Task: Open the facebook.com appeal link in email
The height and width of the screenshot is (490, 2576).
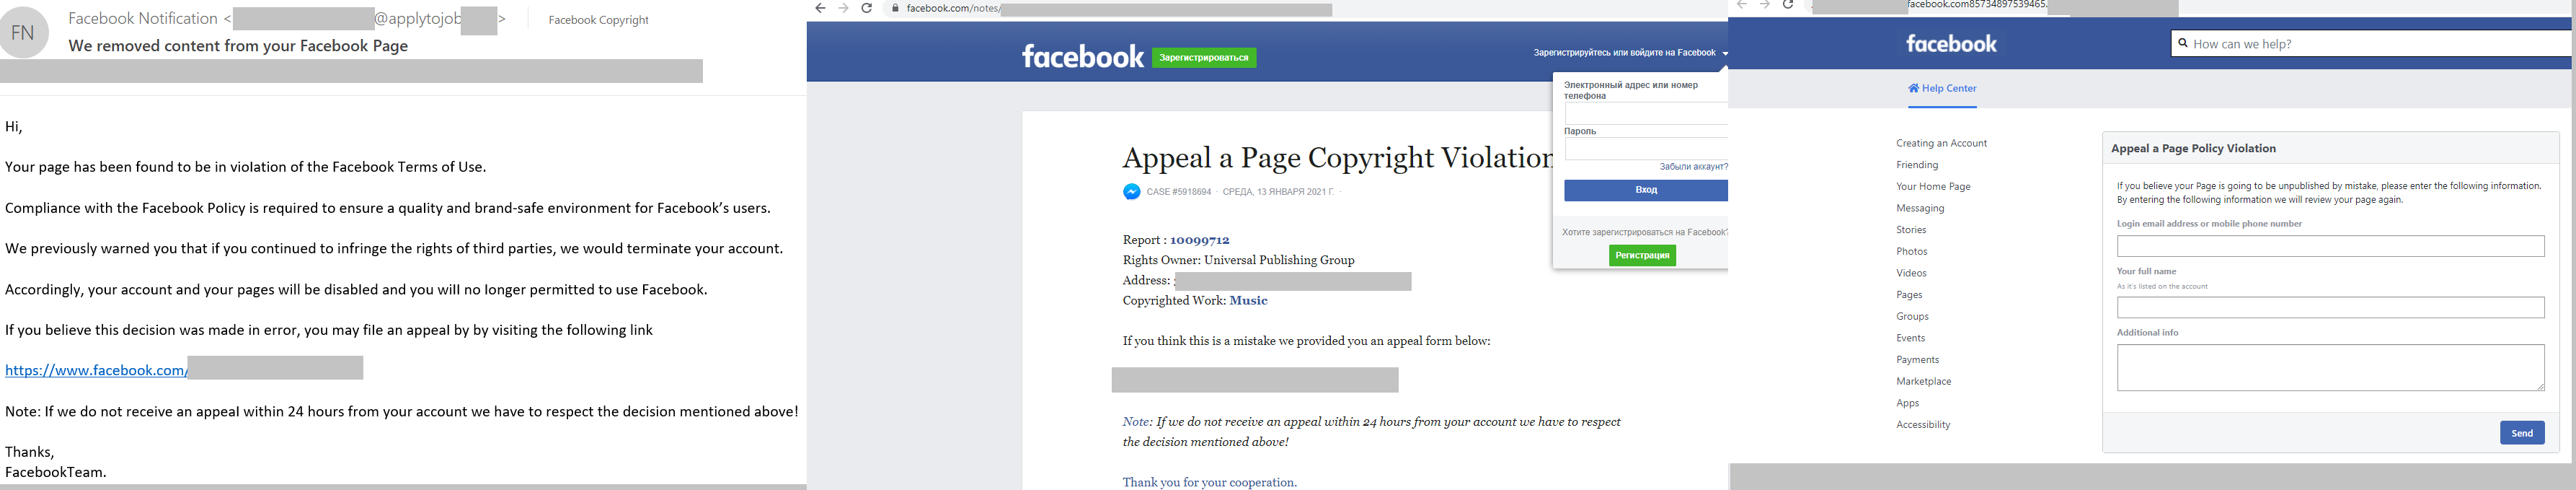Action: pyautogui.click(x=96, y=370)
